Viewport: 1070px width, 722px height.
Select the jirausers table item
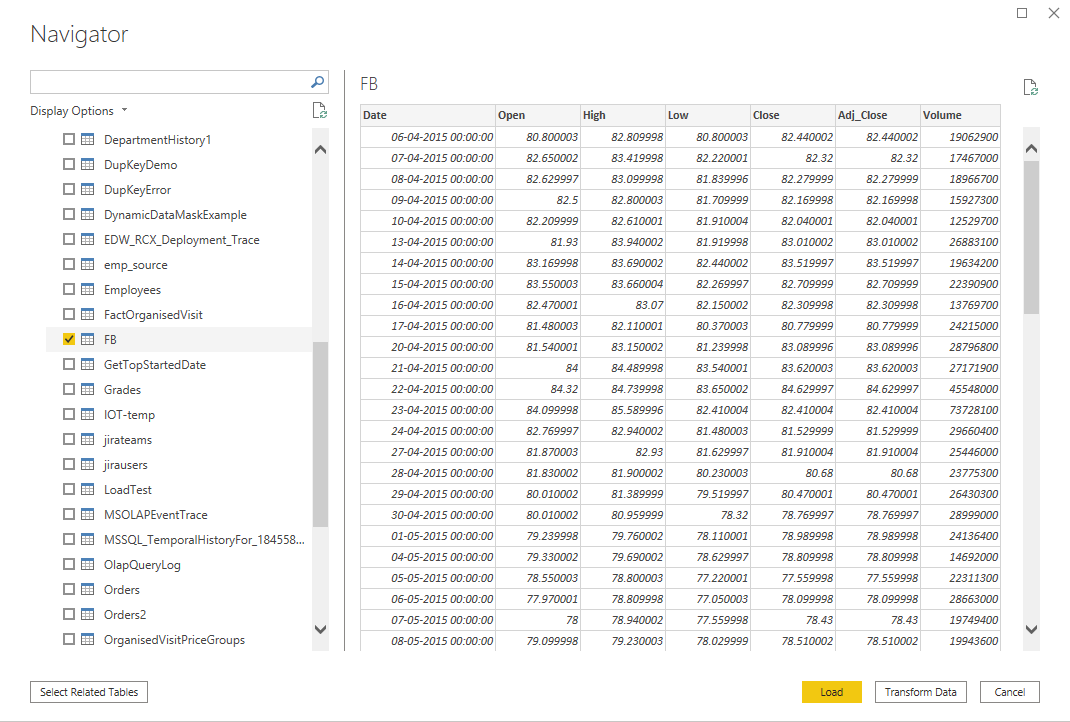(126, 465)
